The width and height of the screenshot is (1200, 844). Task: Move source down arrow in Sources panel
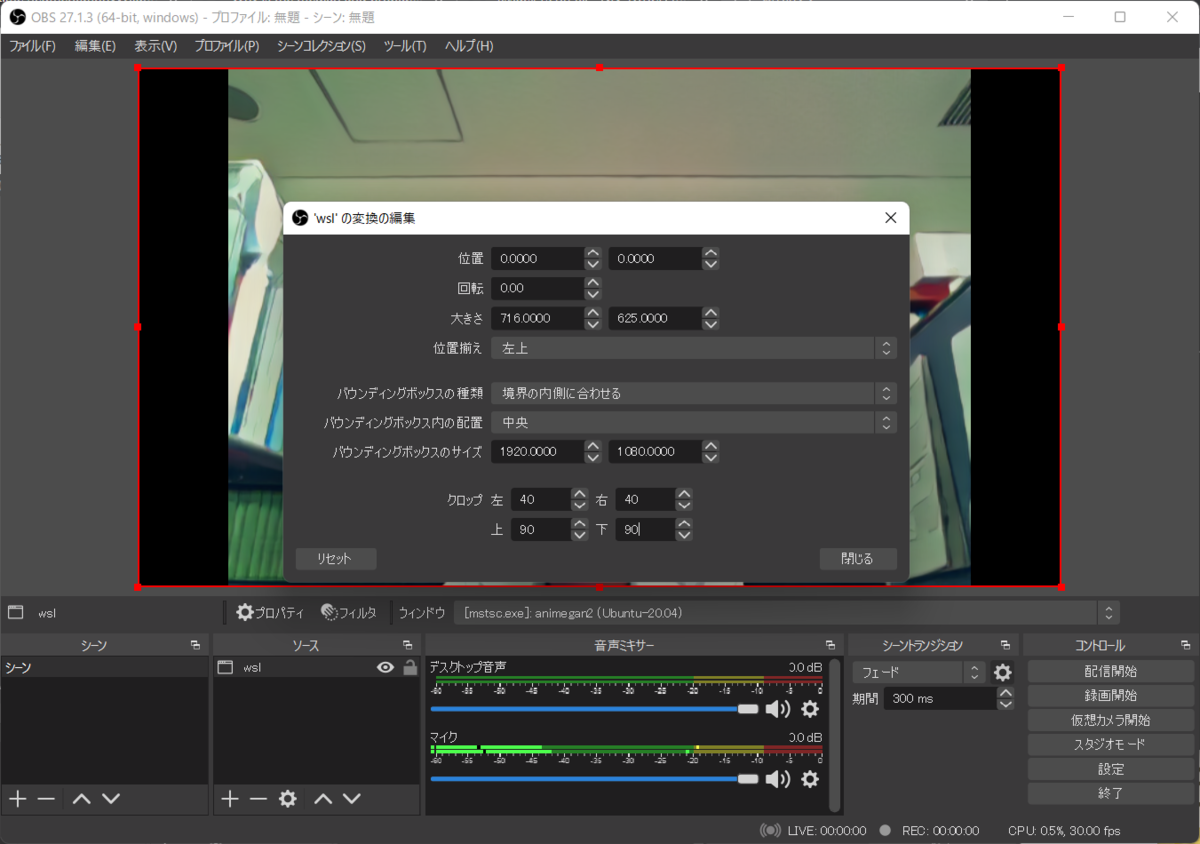(352, 798)
